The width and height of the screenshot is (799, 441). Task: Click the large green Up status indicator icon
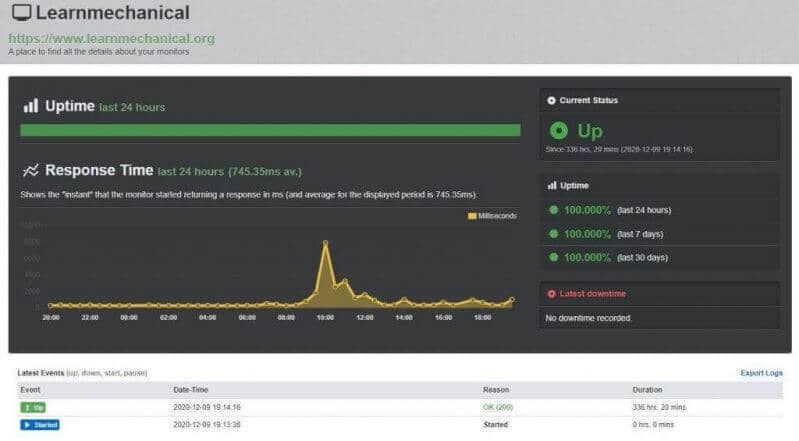(558, 131)
